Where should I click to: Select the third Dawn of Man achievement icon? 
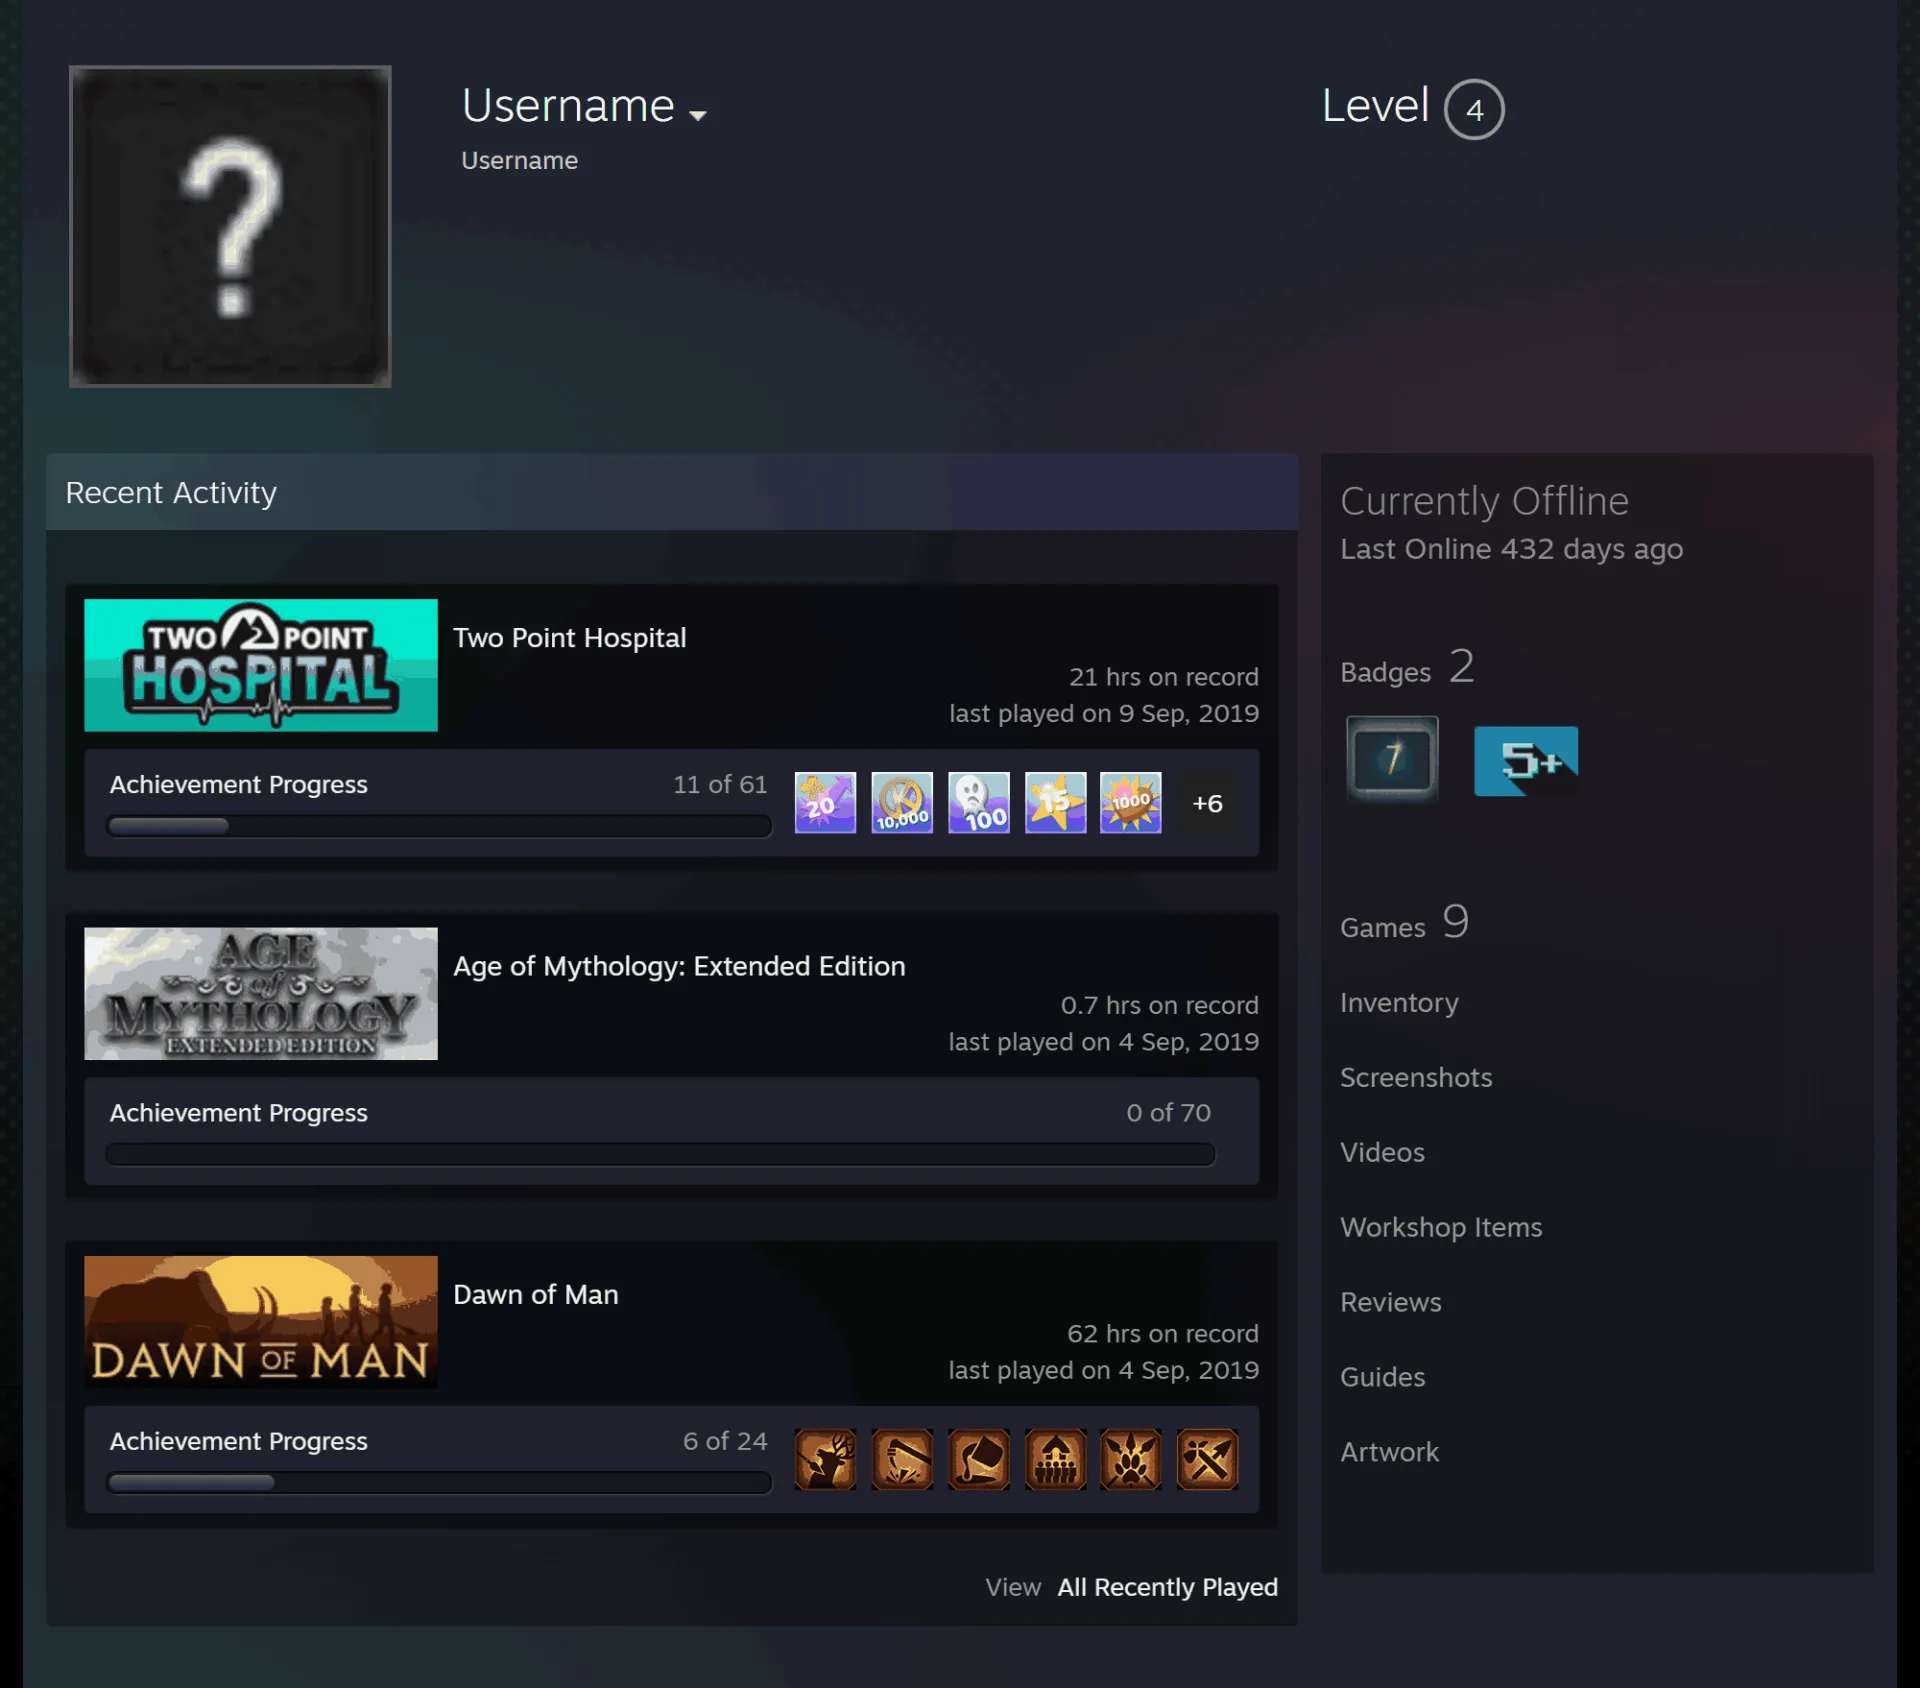coord(978,1459)
